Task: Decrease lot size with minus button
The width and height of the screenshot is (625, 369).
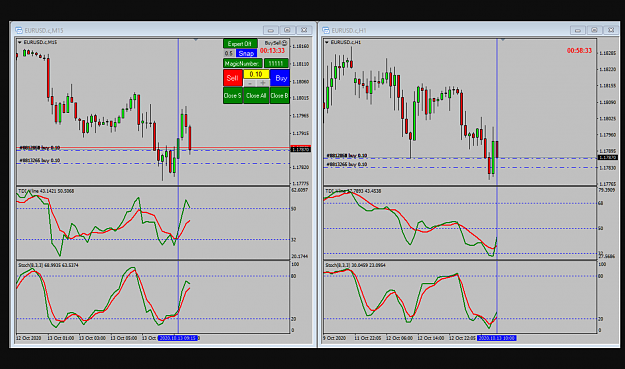Action: 250,83
